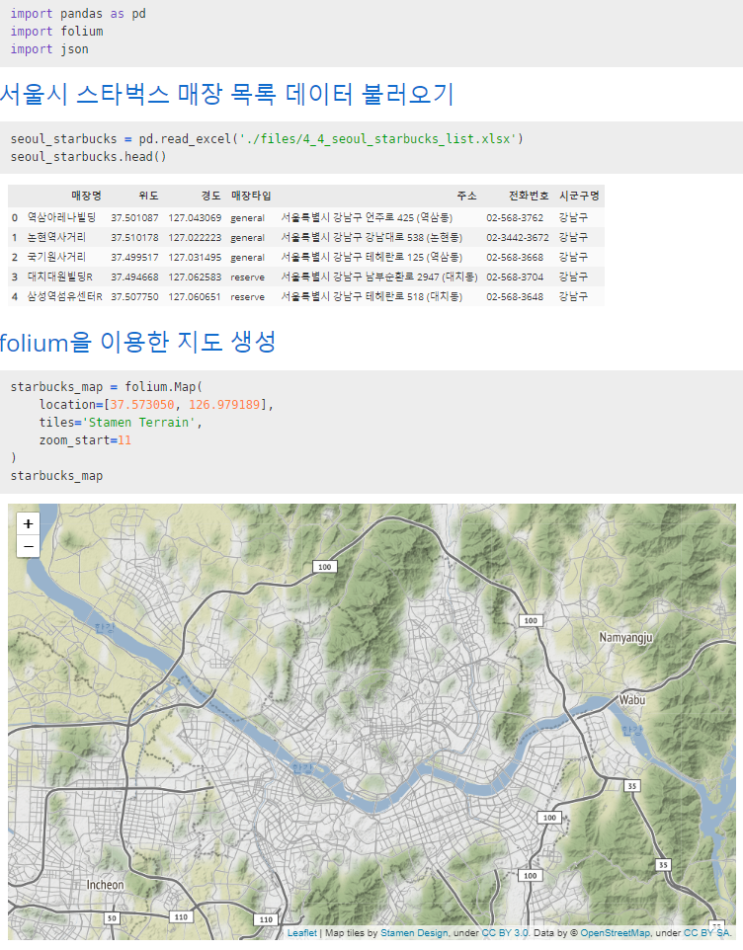Click longitude value 127.043069

195,218
